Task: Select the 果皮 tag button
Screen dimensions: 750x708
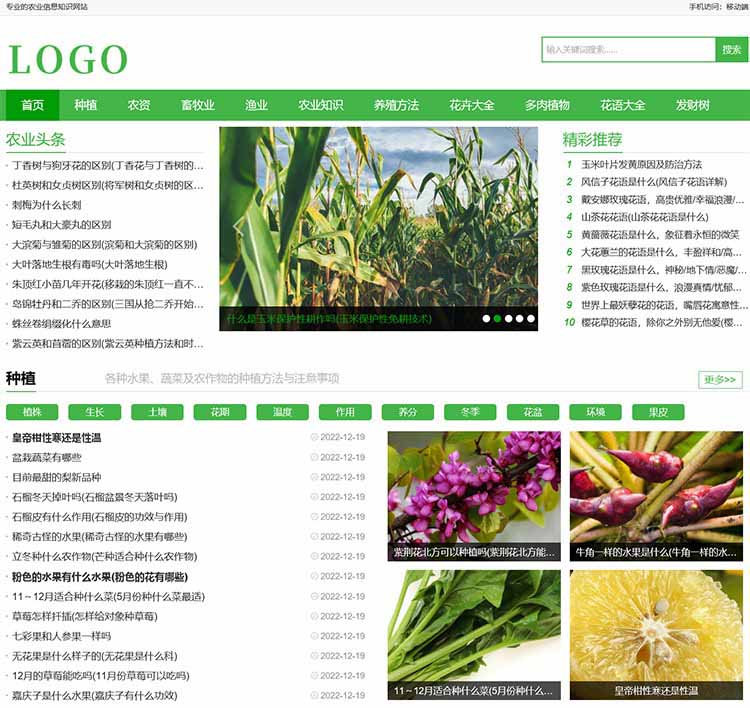Action: (657, 412)
